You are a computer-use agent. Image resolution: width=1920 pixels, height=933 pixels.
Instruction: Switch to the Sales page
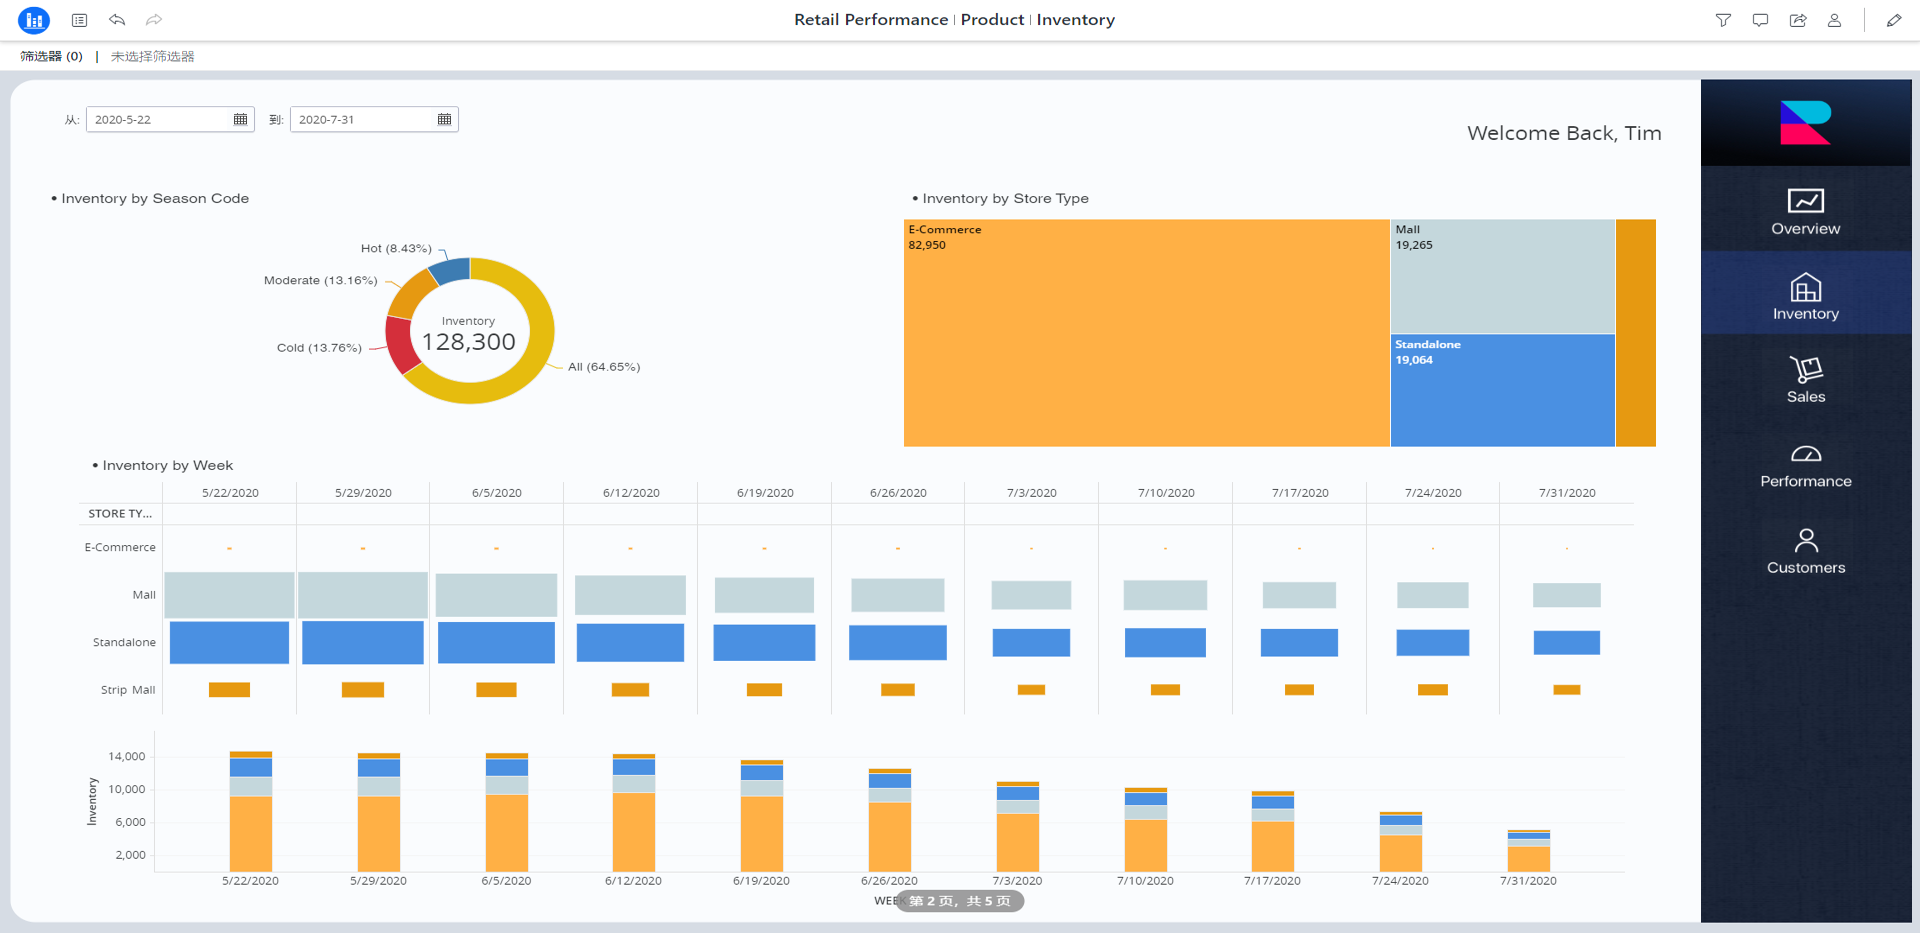[1805, 379]
